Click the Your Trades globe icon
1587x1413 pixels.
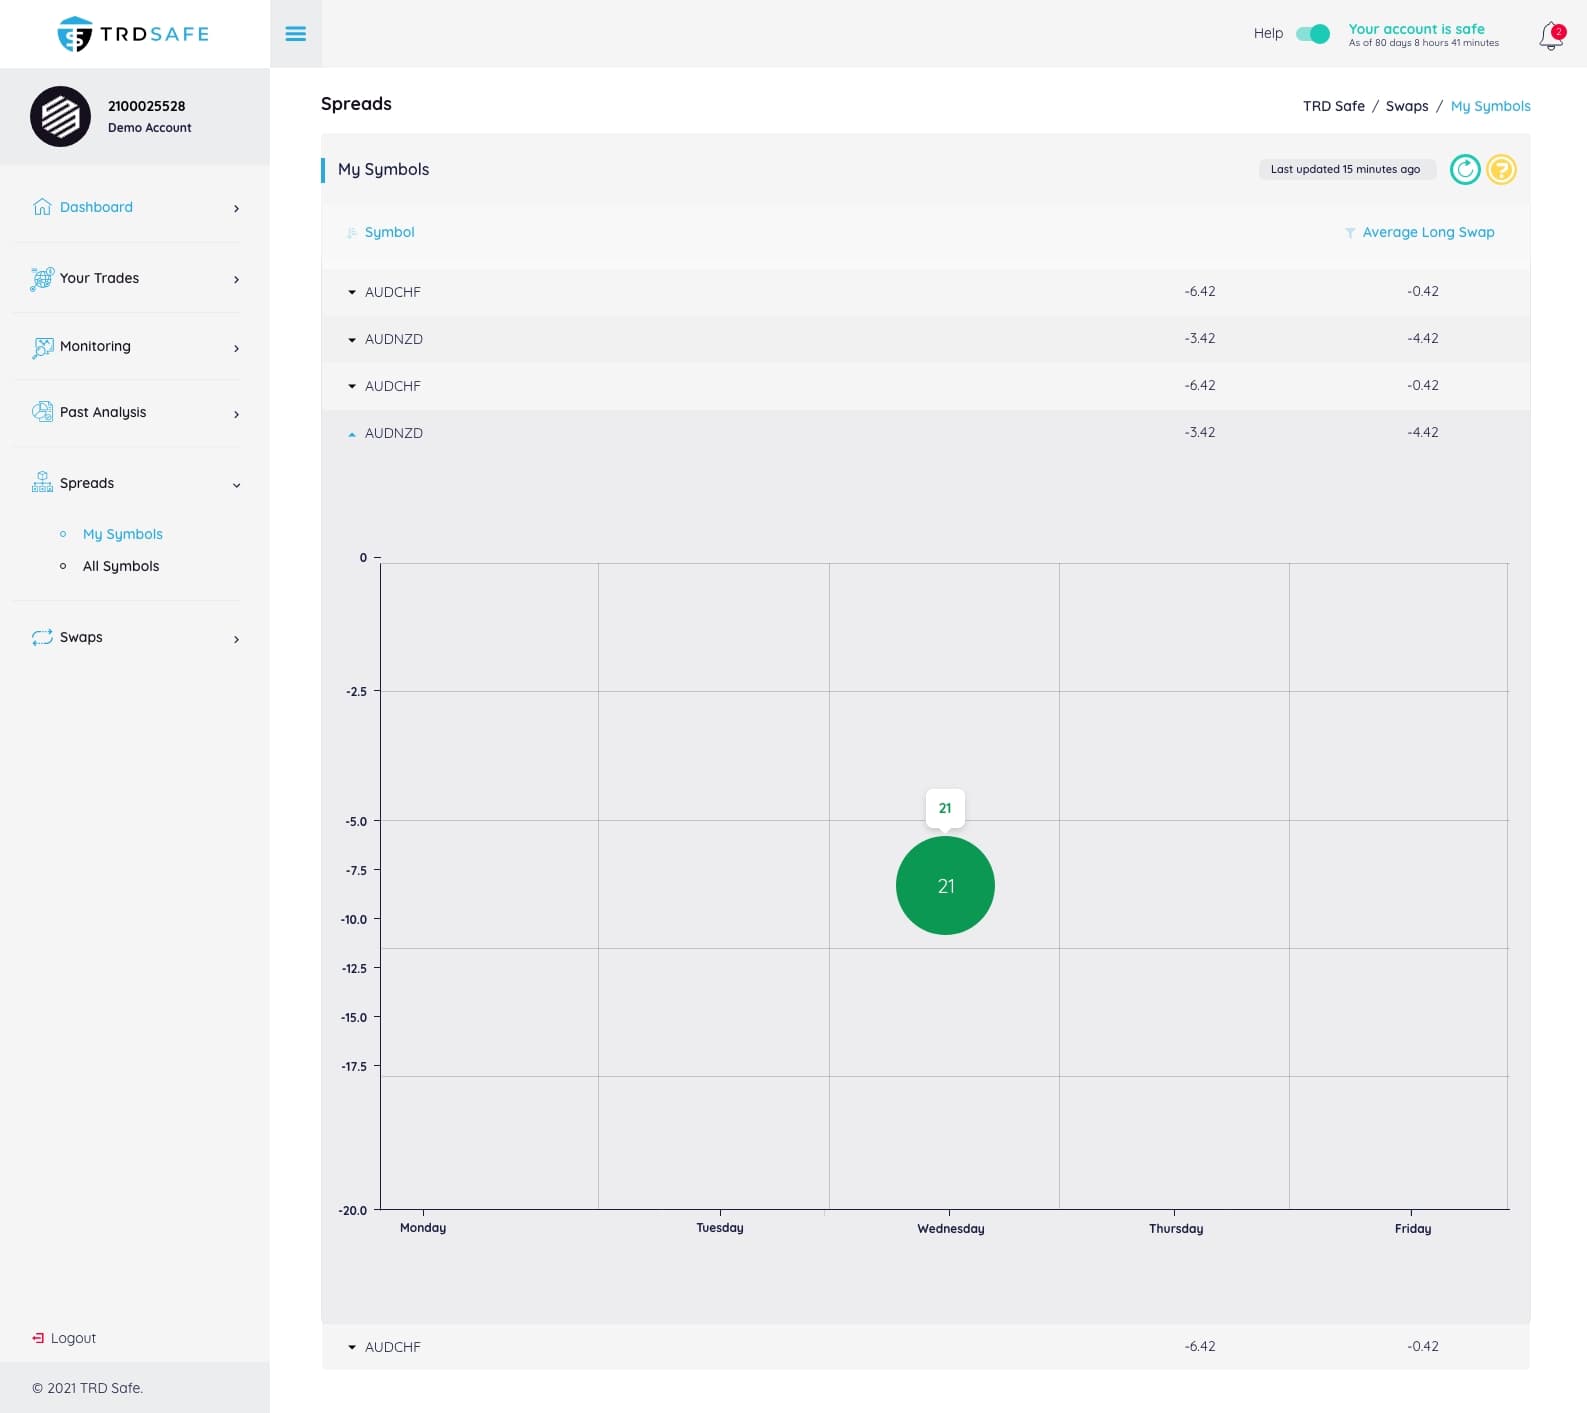point(42,278)
